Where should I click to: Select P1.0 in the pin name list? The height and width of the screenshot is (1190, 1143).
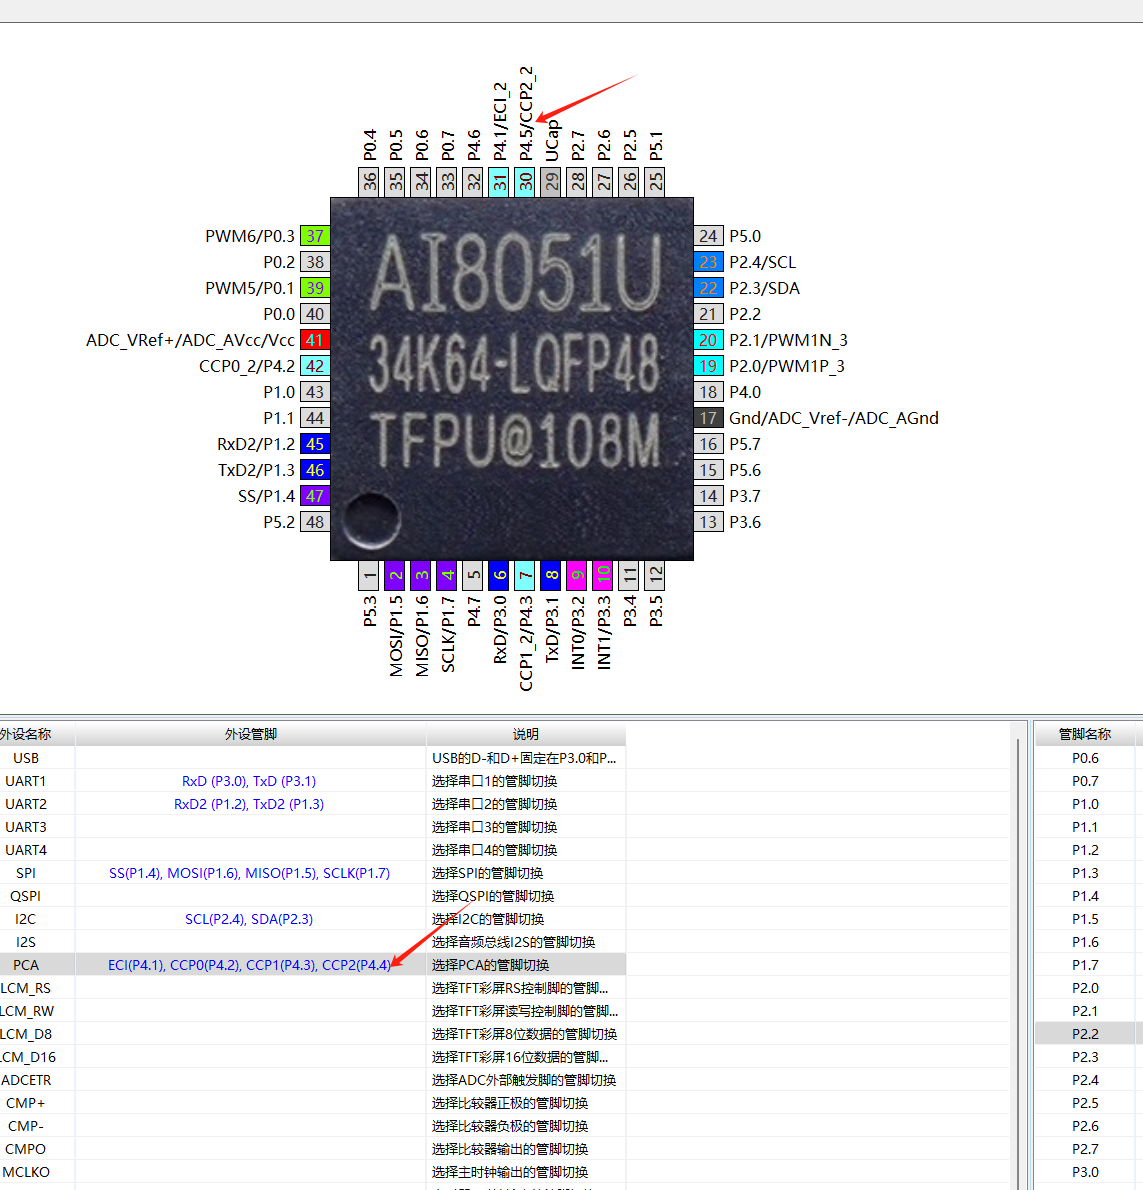point(1085,804)
